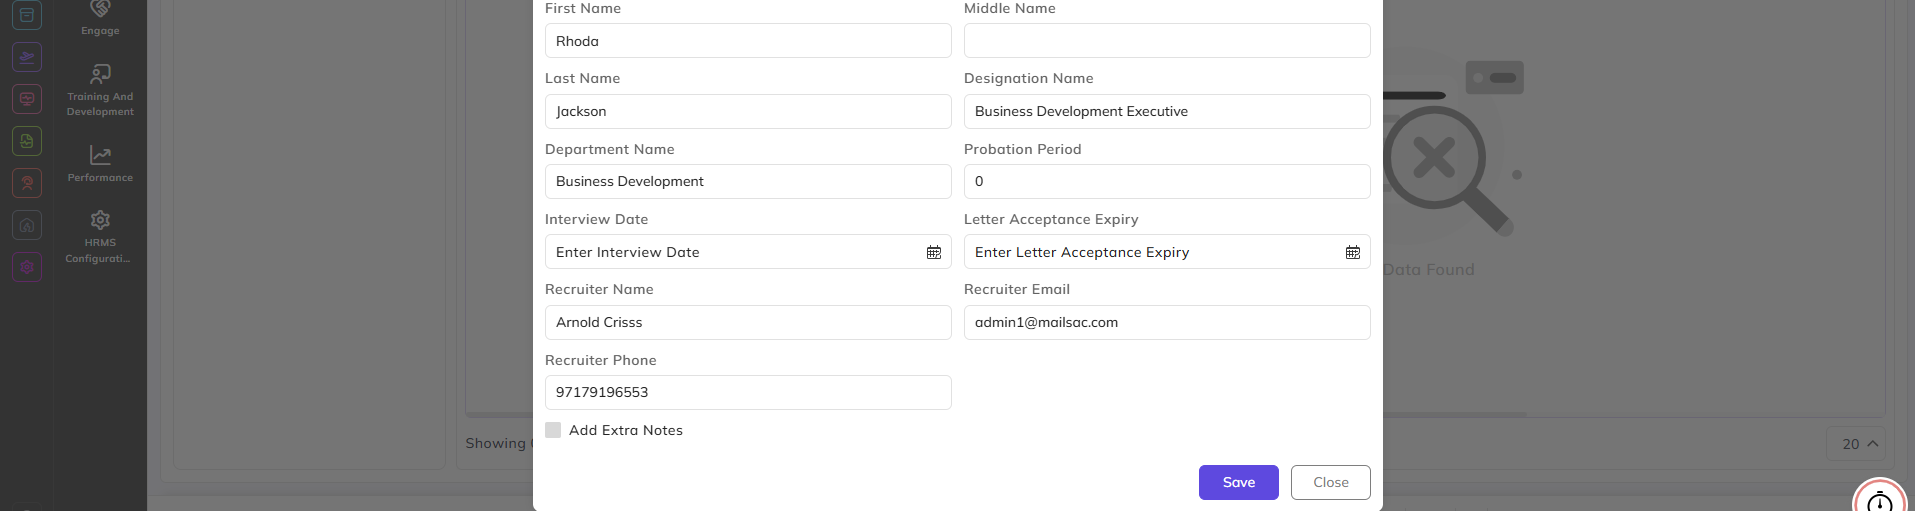This screenshot has height=511, width=1915.
Task: Click the red monitor sidebar icon
Action: coord(27,99)
